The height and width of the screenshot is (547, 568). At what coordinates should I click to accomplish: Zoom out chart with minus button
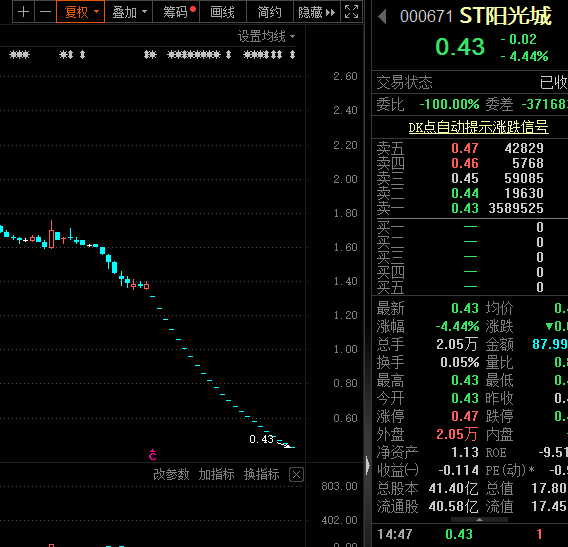click(x=45, y=12)
